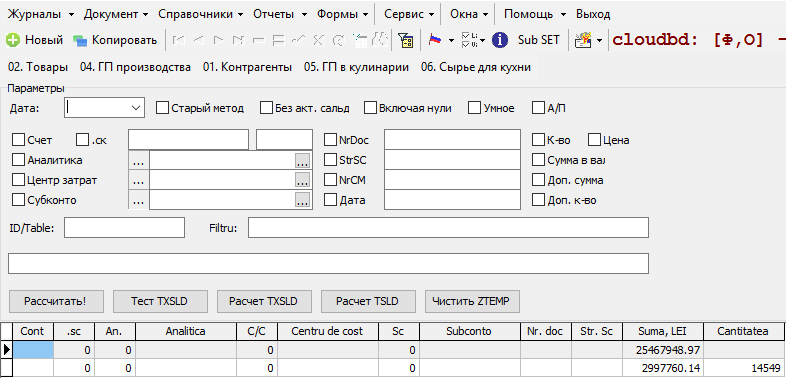Check the Включая нули option
Screen dimensions: 786x378
(x=370, y=108)
